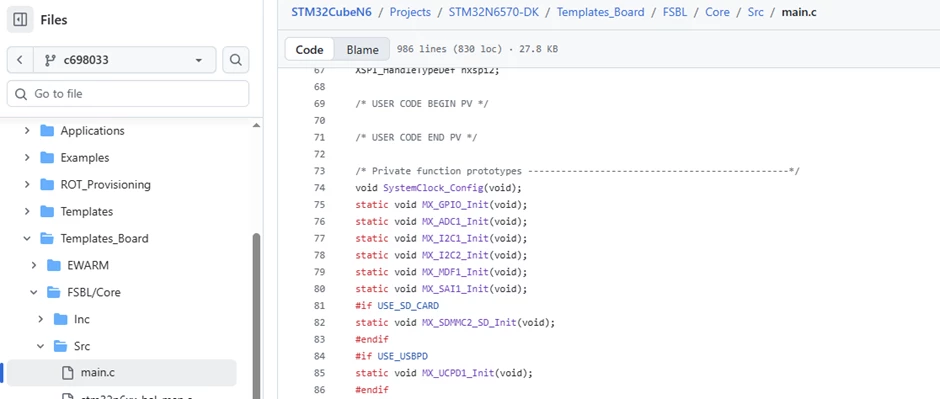The image size is (940, 399).
Task: Click MX_I2C2_Init in the code
Action: point(456,255)
